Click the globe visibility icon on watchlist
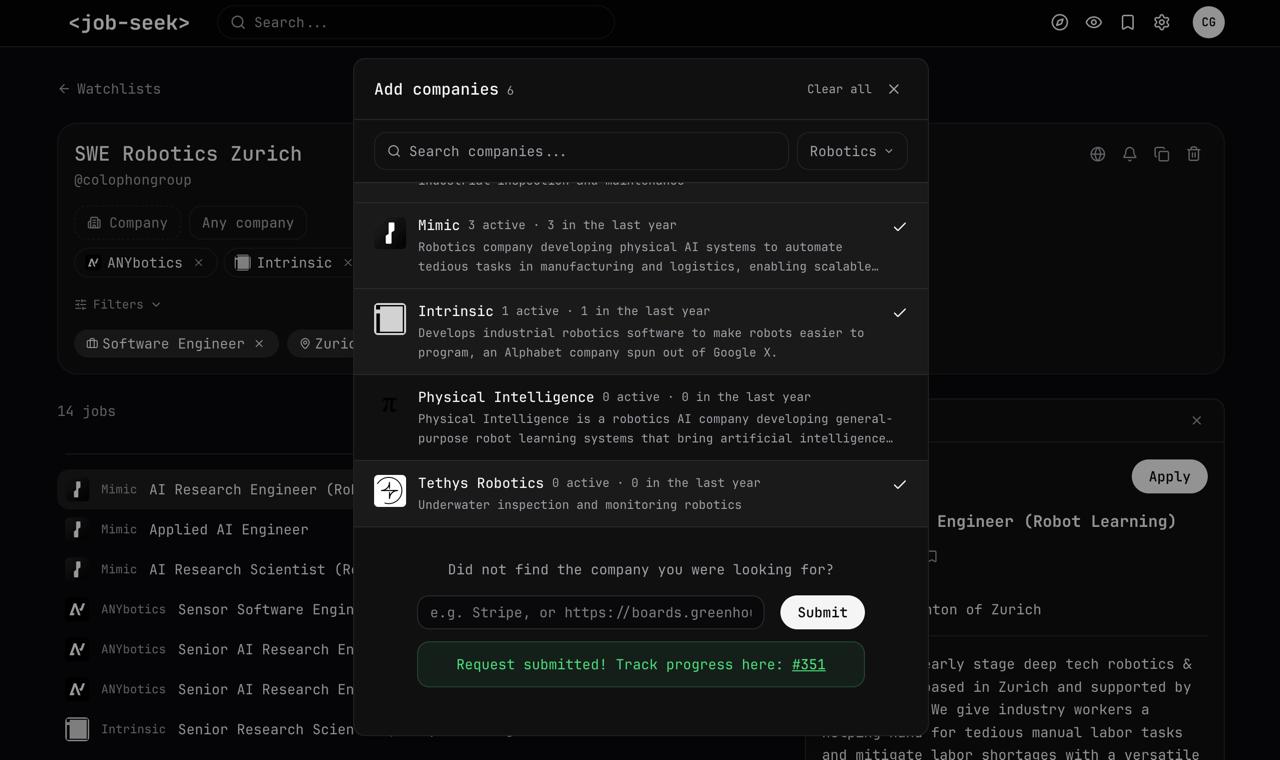This screenshot has height=760, width=1280. [x=1098, y=154]
